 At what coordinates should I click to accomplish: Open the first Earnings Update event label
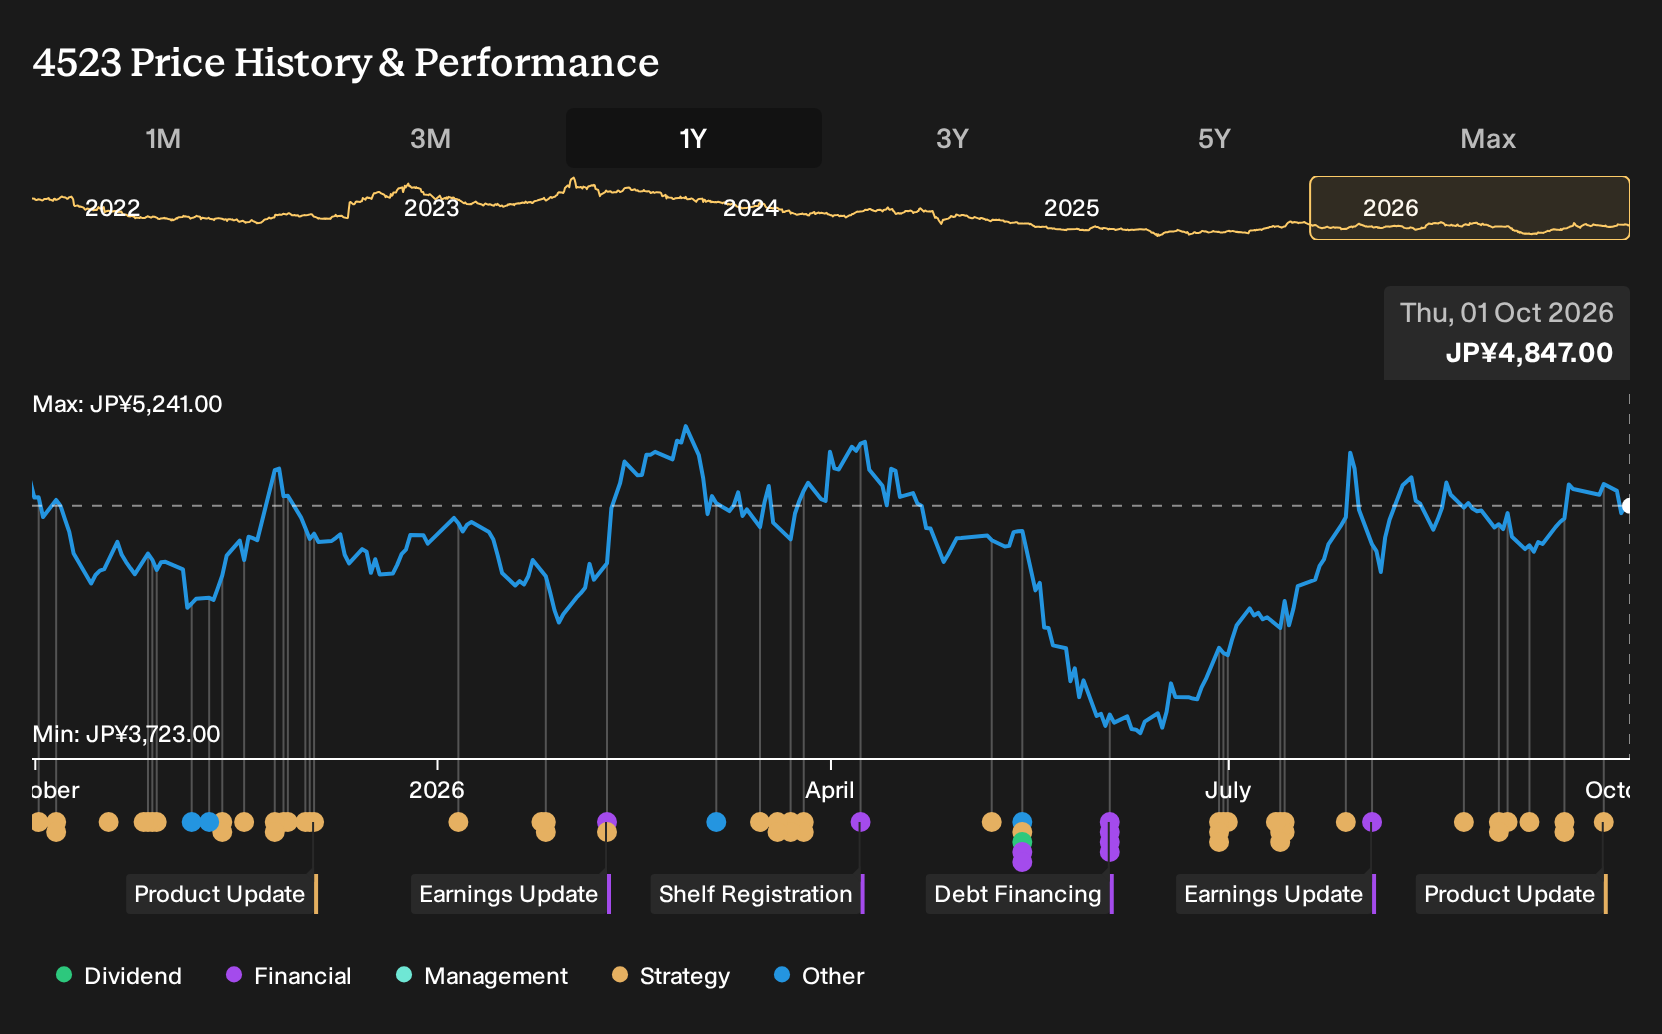click(x=510, y=894)
